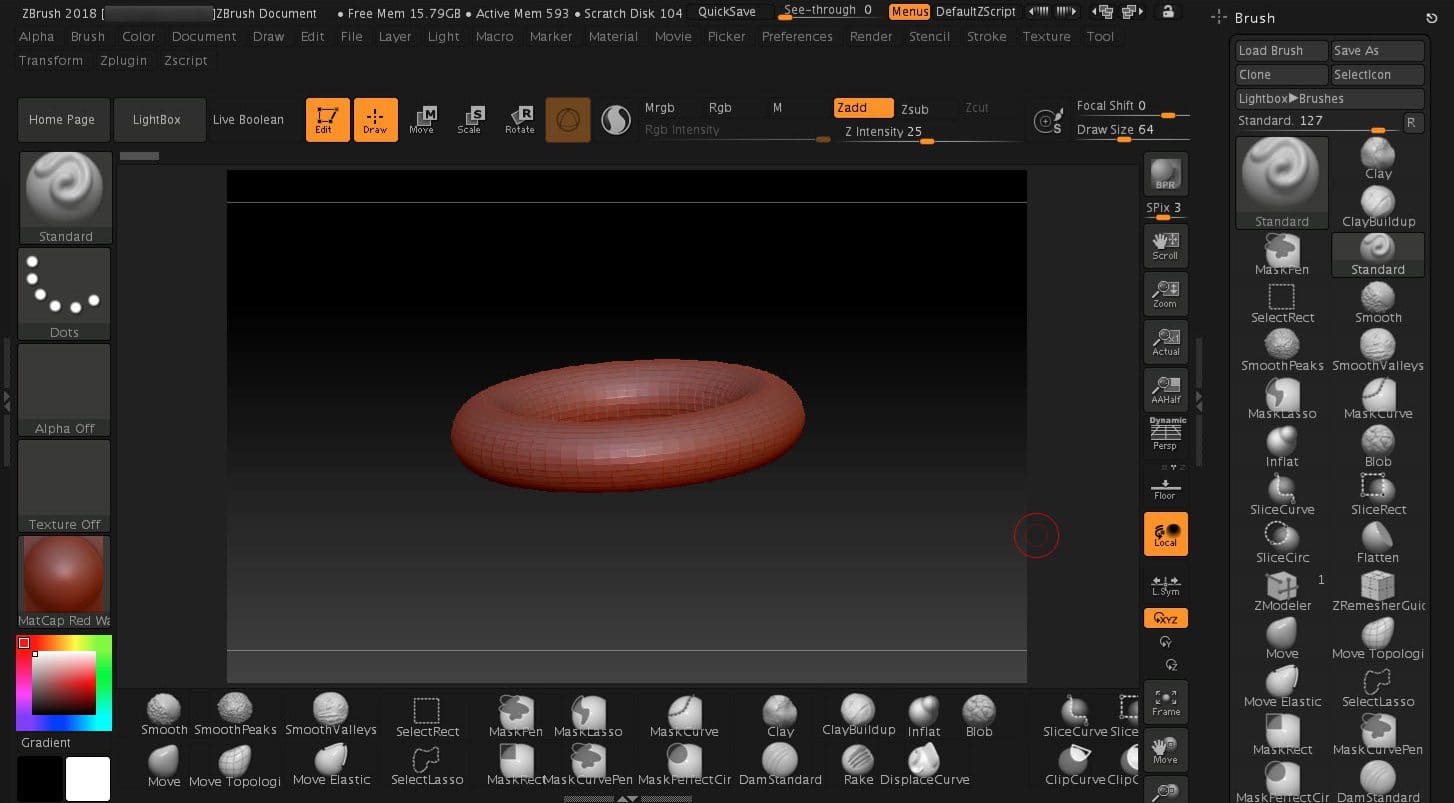The height and width of the screenshot is (803, 1454).
Task: Select the Rotate transform tool
Action: (520, 119)
